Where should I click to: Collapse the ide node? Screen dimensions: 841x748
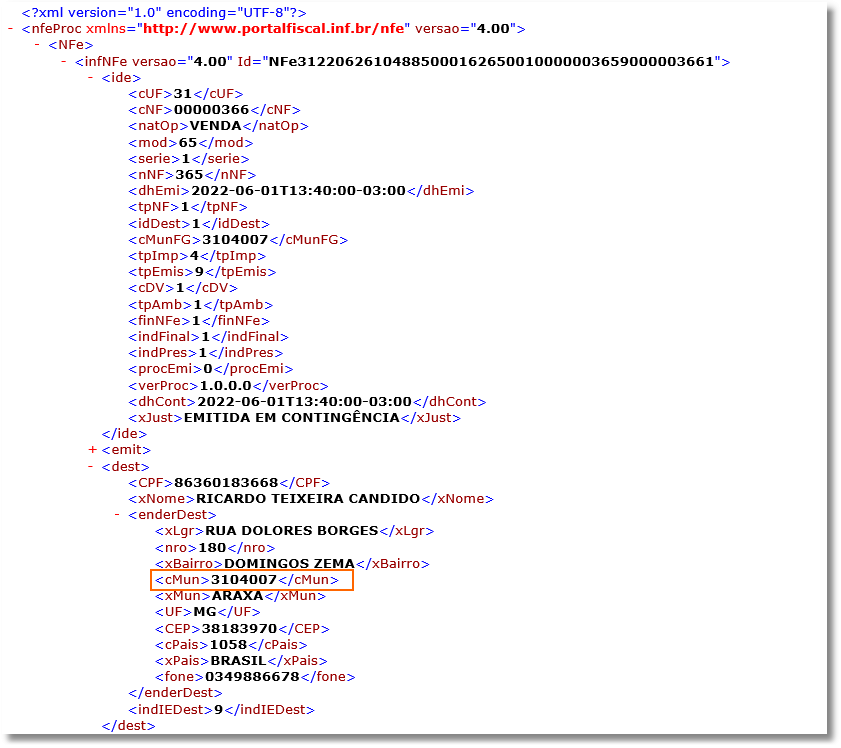coord(91,78)
